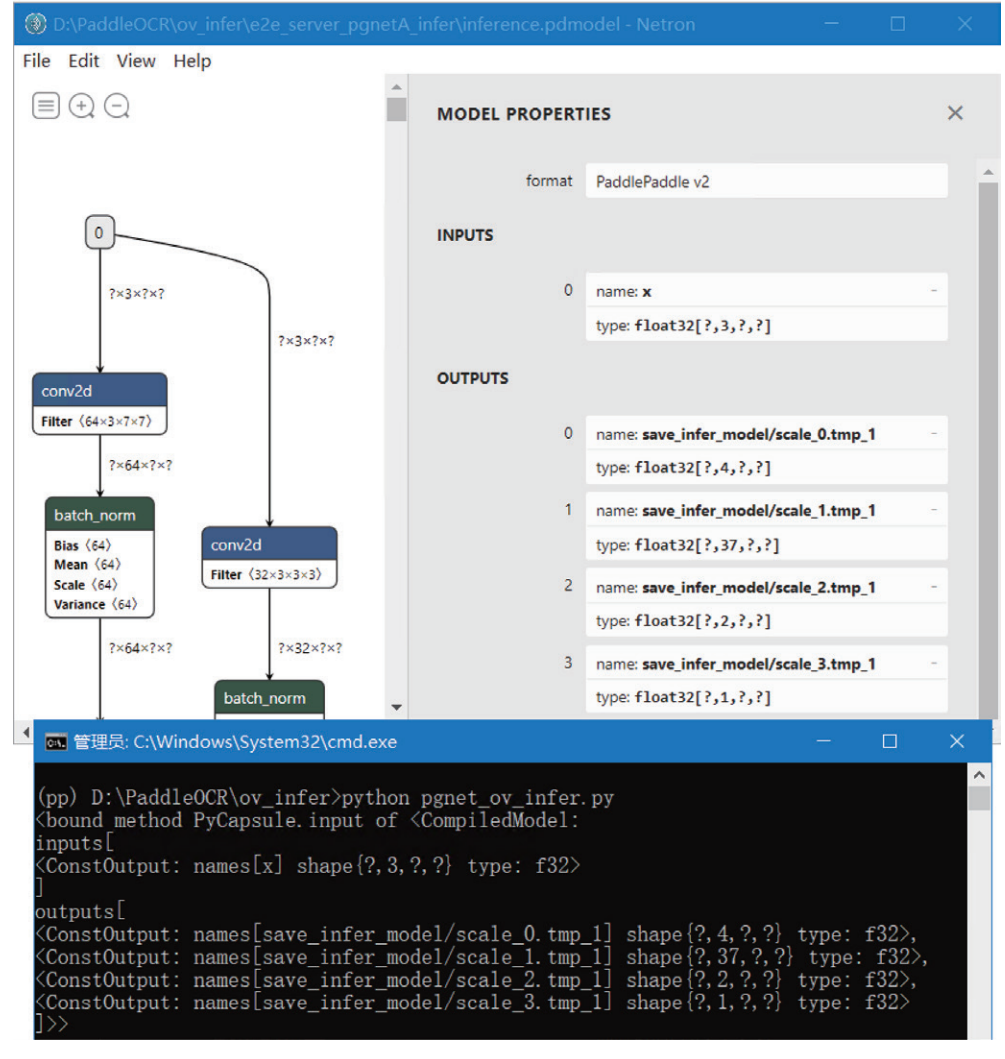This screenshot has width=1005, height=1059.
Task: Open the Help menu
Action: click(x=192, y=61)
